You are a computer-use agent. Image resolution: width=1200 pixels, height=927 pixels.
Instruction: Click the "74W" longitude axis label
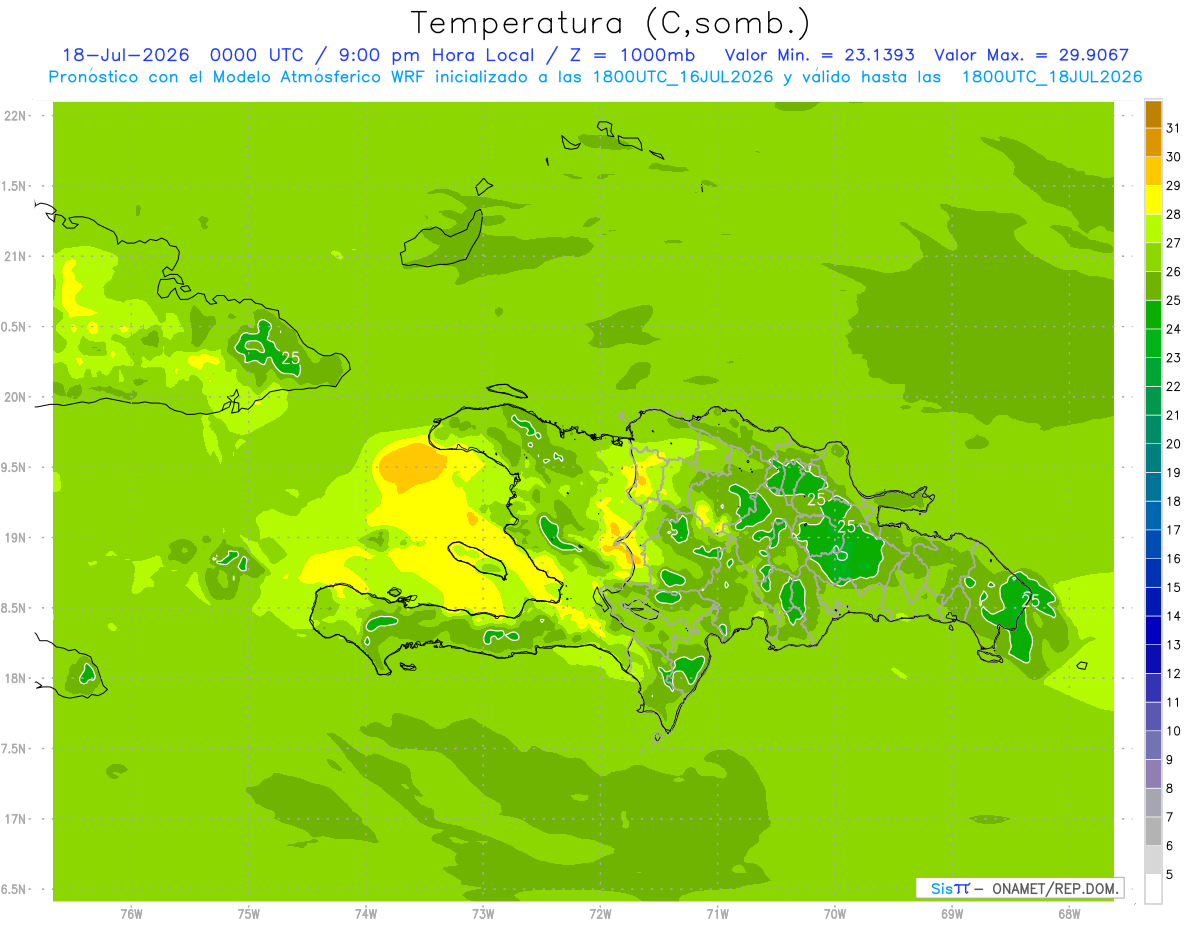pos(366,913)
